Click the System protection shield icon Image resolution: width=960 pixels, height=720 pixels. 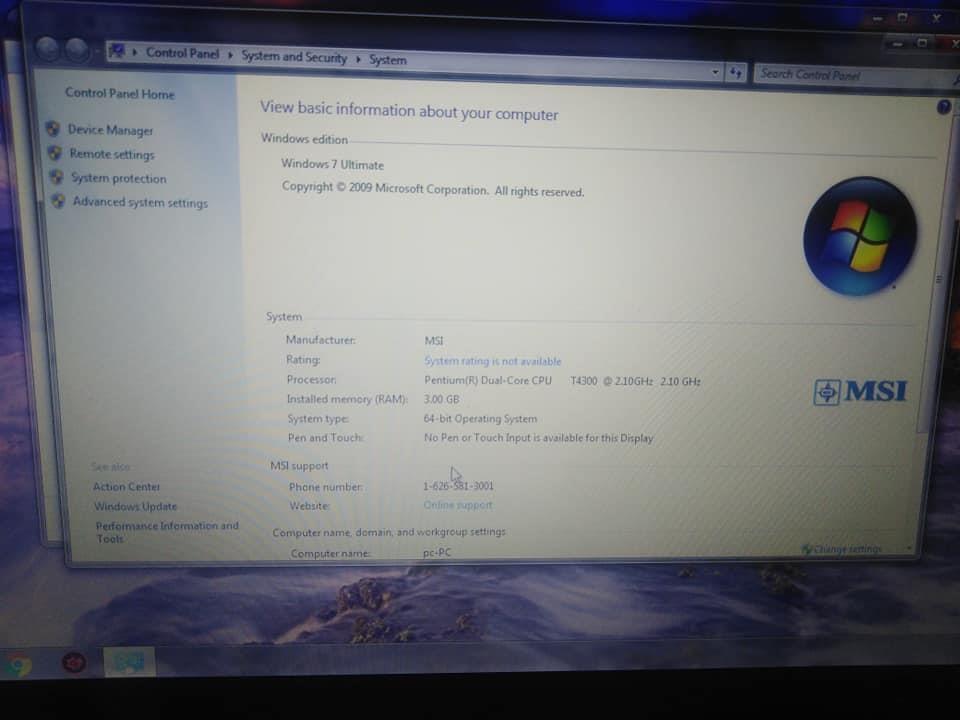pos(56,177)
